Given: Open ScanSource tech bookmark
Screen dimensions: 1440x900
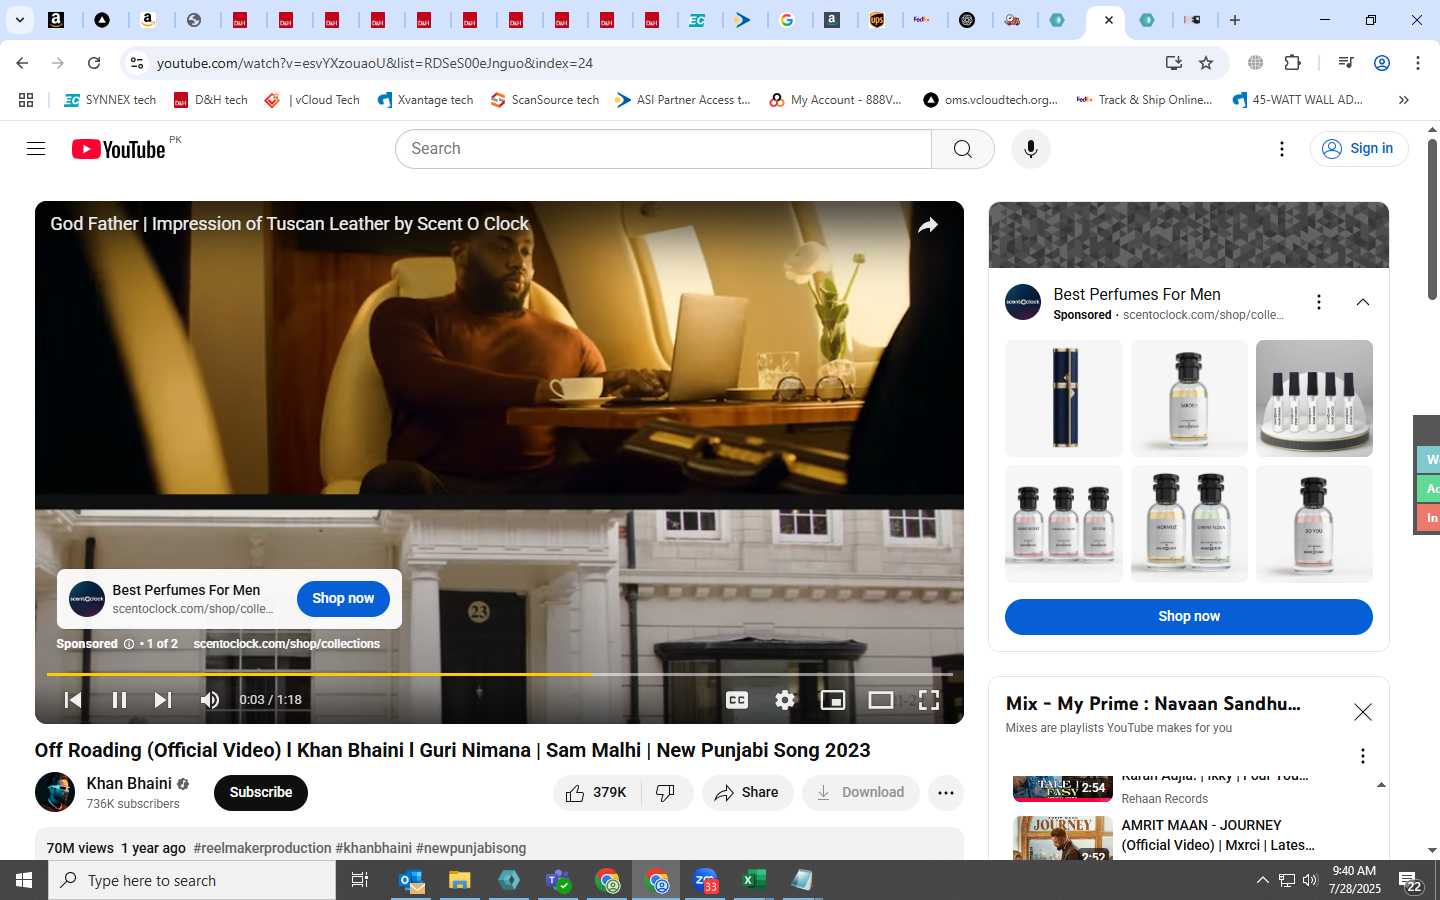Looking at the screenshot, I should pyautogui.click(x=545, y=100).
